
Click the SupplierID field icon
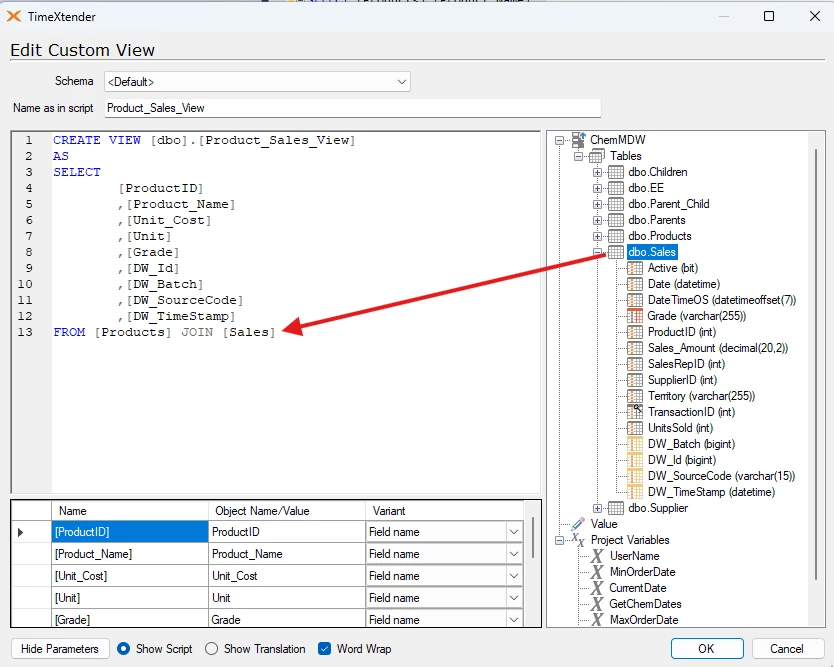635,380
